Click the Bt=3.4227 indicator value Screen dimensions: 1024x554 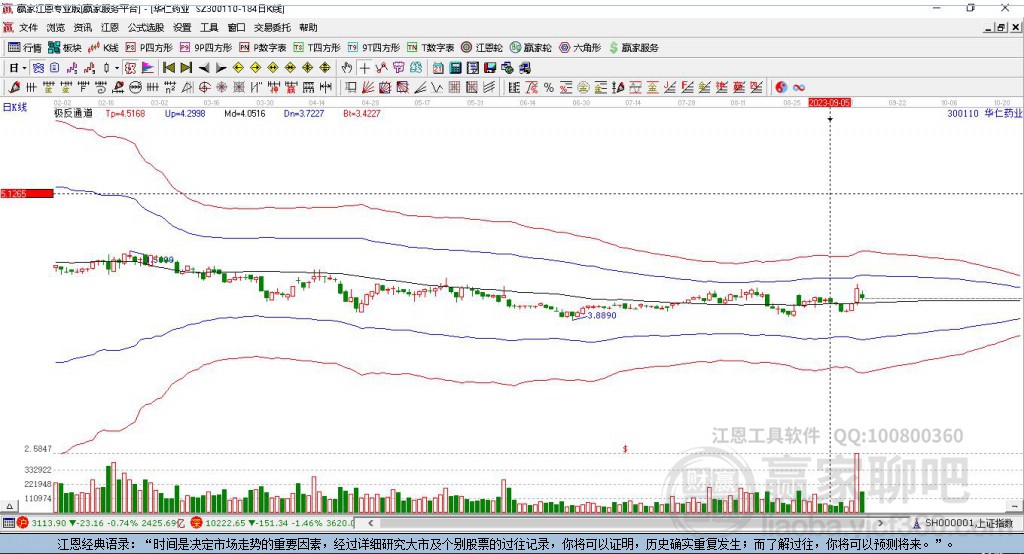[x=361, y=114]
